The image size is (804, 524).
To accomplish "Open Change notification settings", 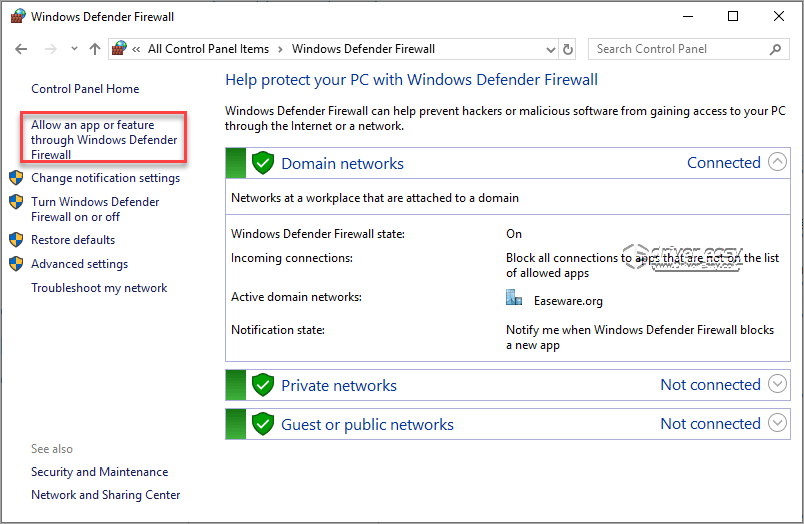I will [106, 178].
